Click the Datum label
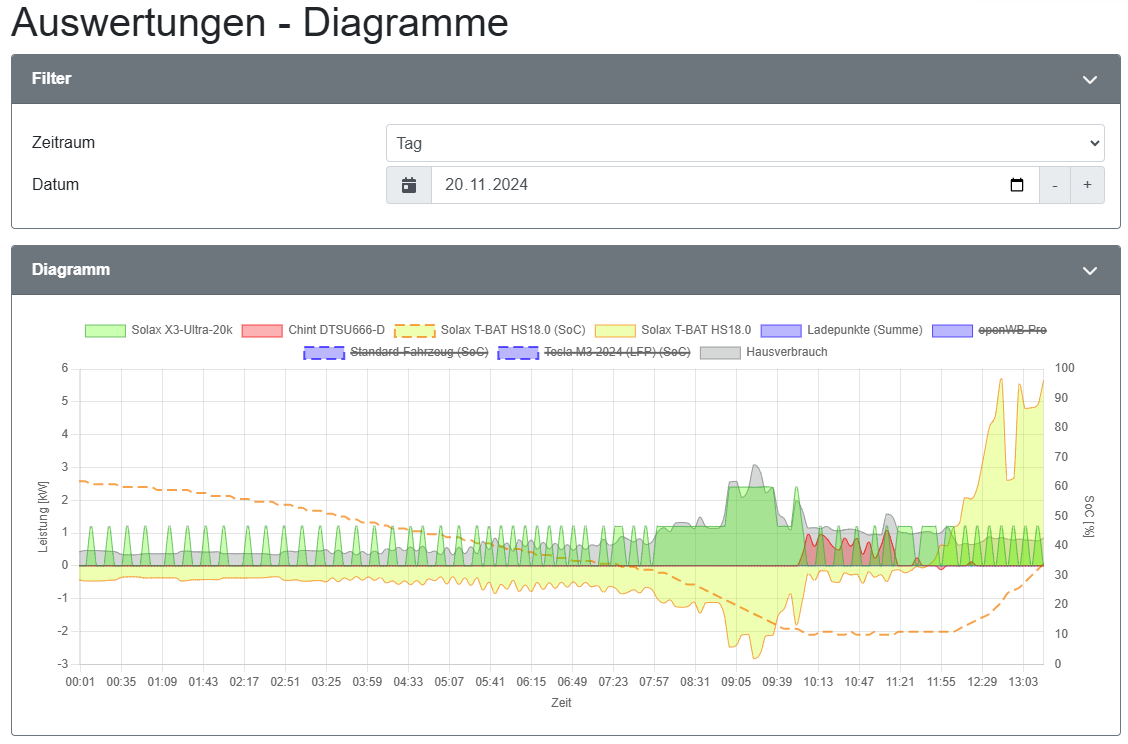The width and height of the screenshot is (1128, 744). click(55, 184)
